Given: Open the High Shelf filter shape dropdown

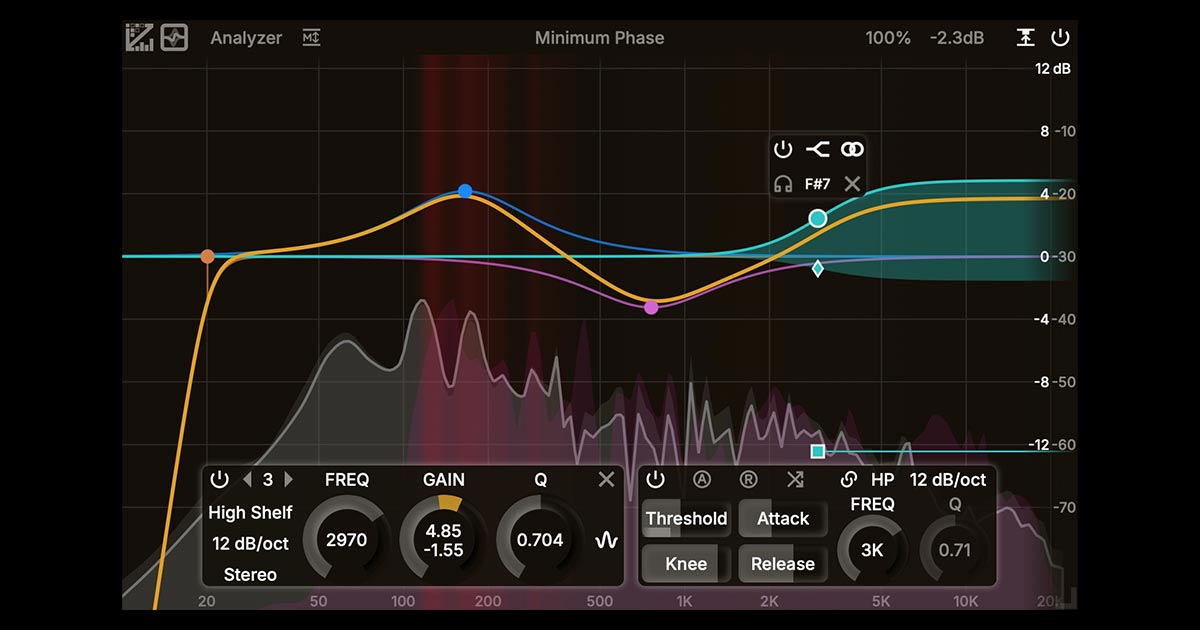Looking at the screenshot, I should pos(250,512).
